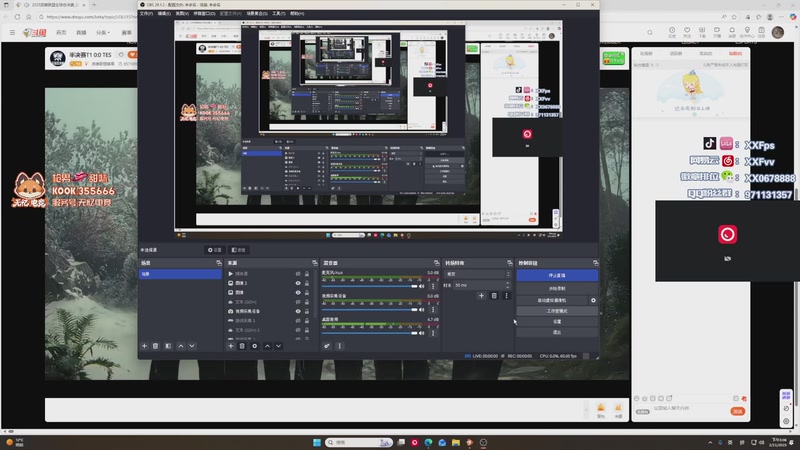Adjust the desktop audio volume slider
800x450 pixels.
369,333
